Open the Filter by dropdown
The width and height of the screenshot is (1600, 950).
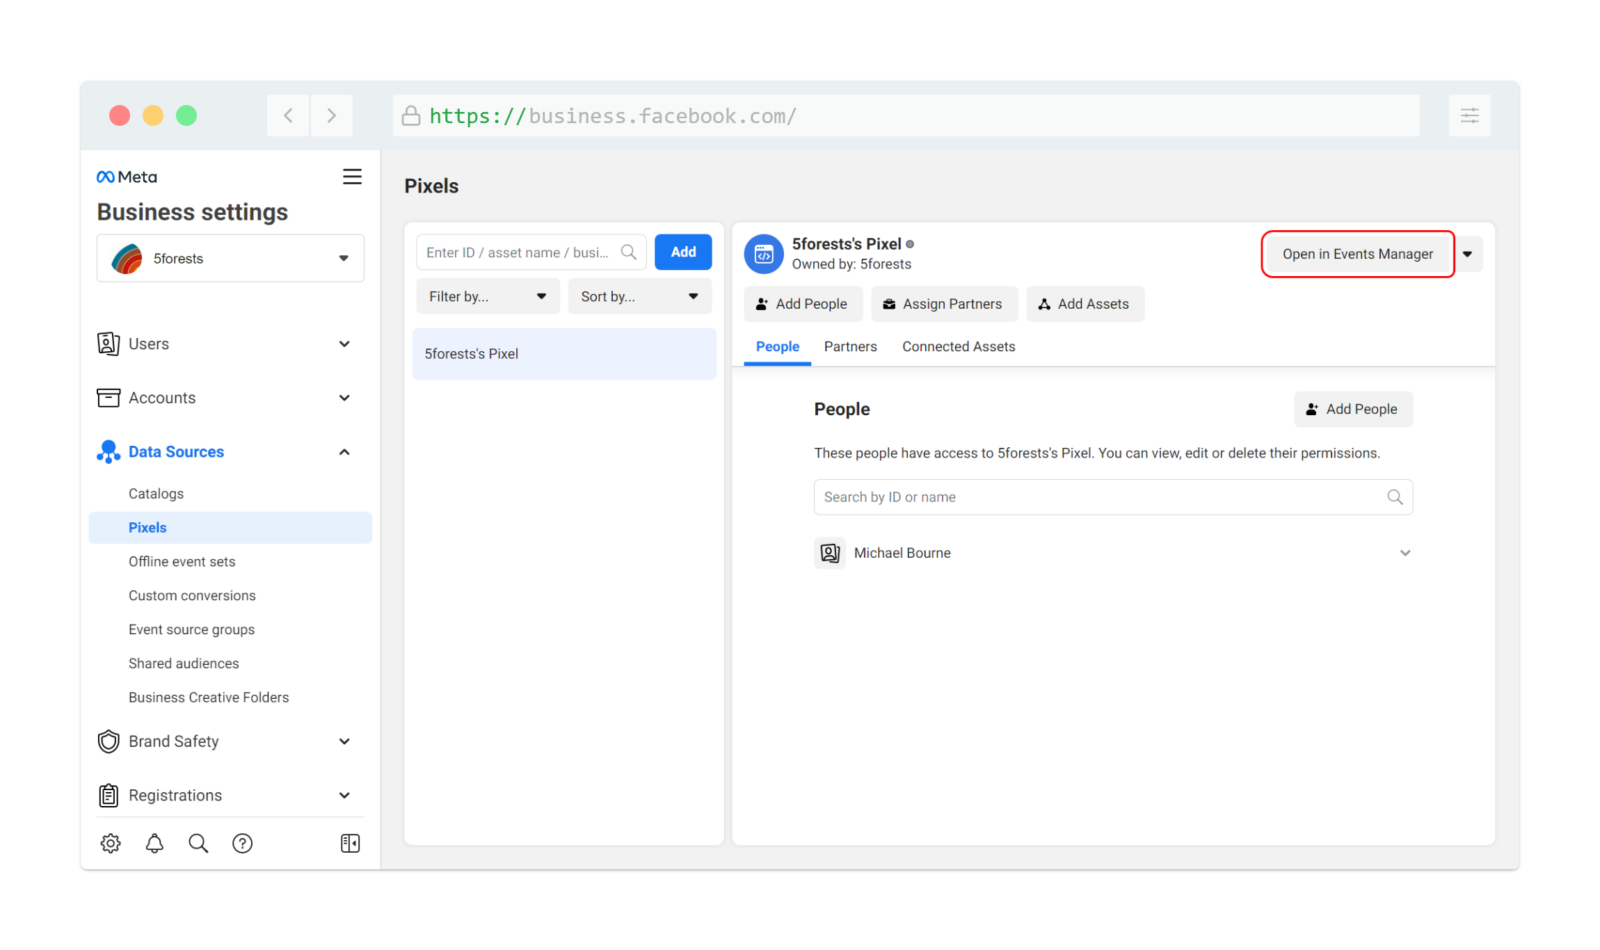point(488,296)
